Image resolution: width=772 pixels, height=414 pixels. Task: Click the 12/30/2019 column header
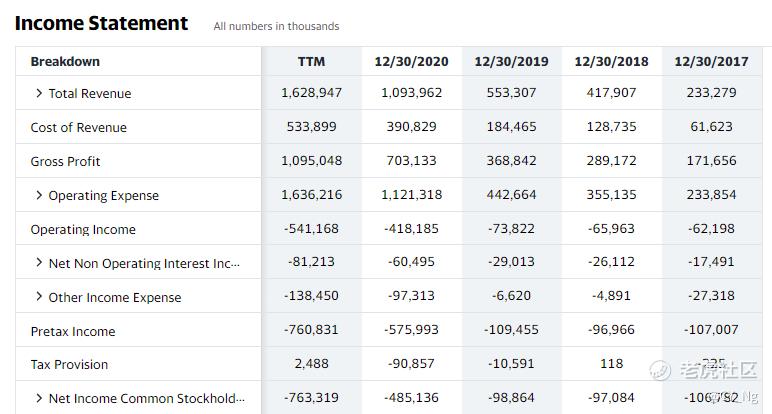point(511,61)
